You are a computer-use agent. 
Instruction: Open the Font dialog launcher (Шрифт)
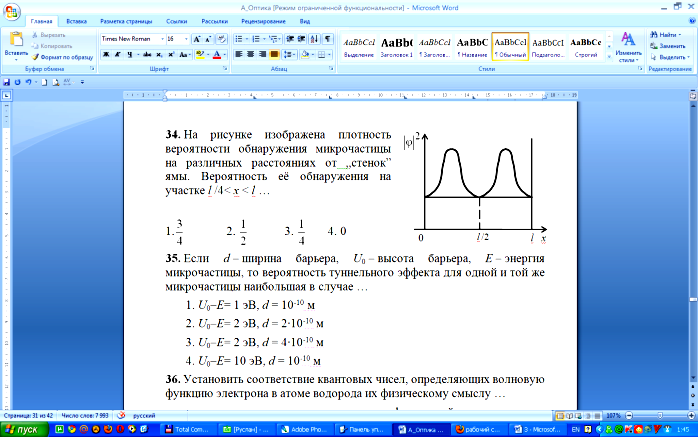coord(225,69)
